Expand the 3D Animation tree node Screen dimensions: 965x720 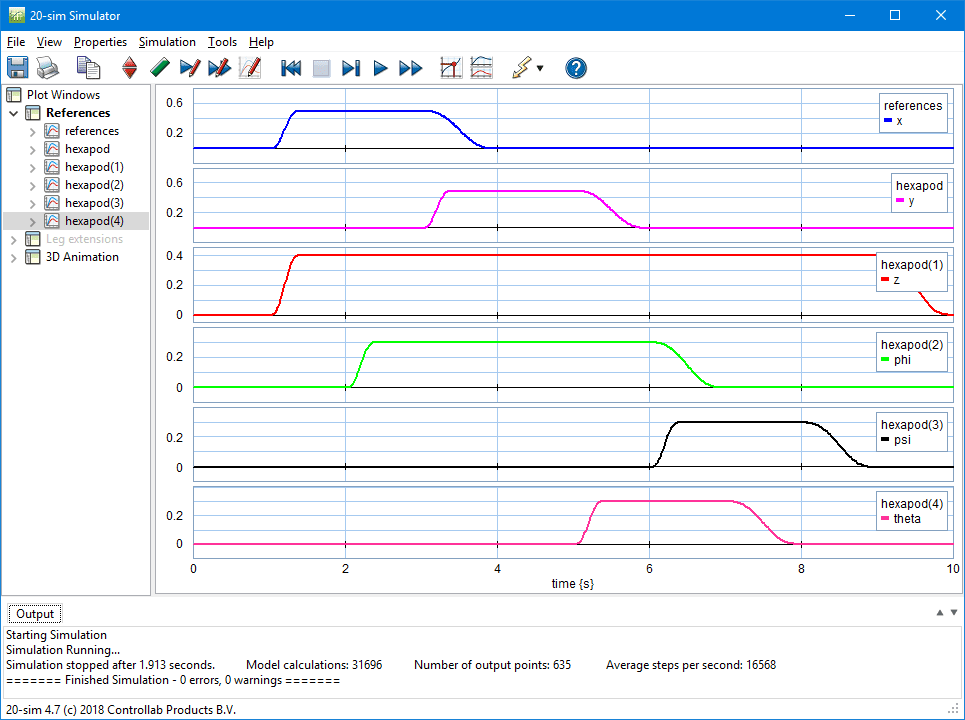click(x=14, y=257)
